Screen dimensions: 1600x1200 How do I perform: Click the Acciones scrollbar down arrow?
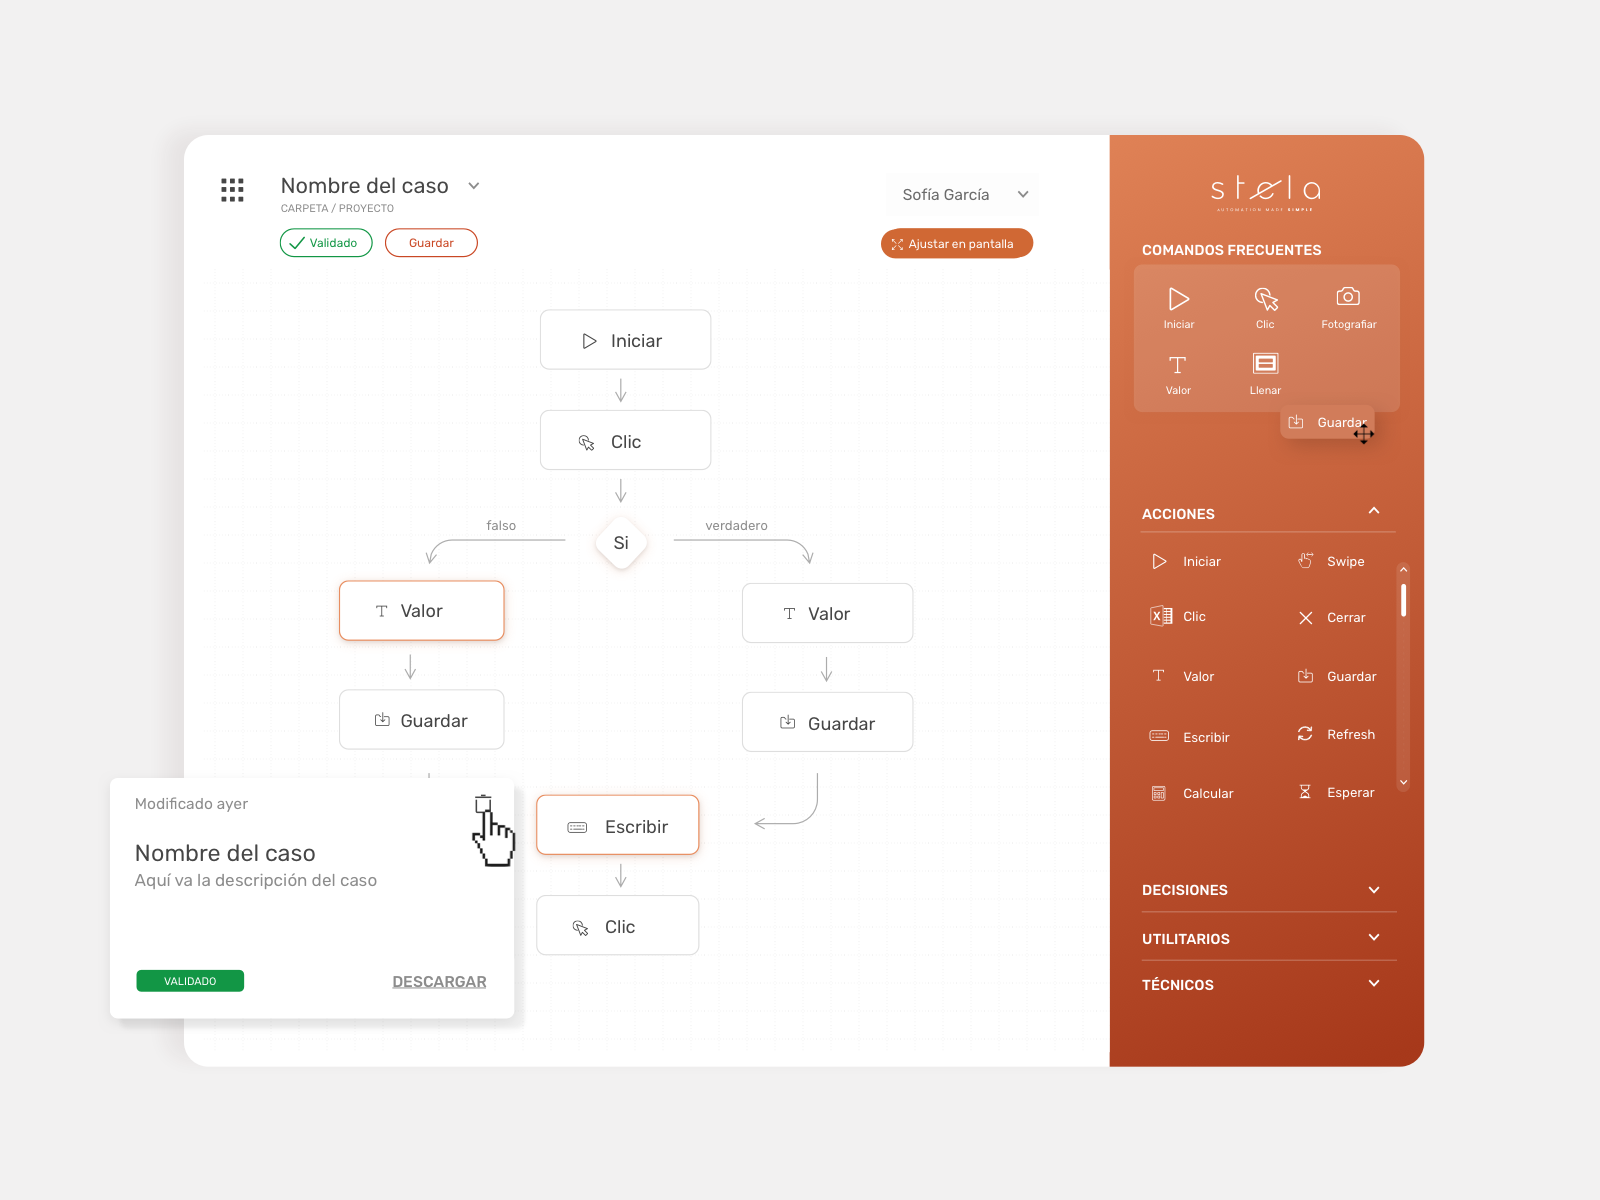[x=1404, y=783]
